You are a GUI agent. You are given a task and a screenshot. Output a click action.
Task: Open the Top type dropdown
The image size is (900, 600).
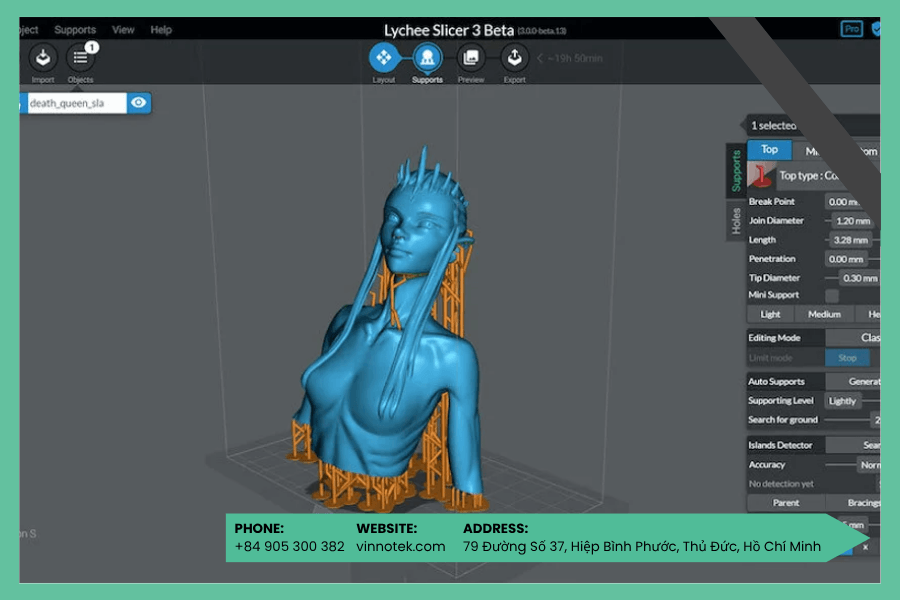pos(829,176)
